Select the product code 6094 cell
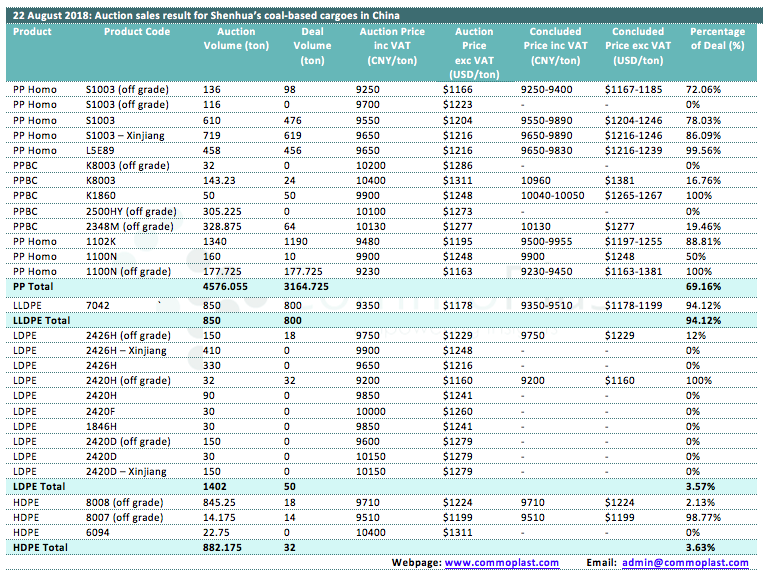 click(x=98, y=532)
